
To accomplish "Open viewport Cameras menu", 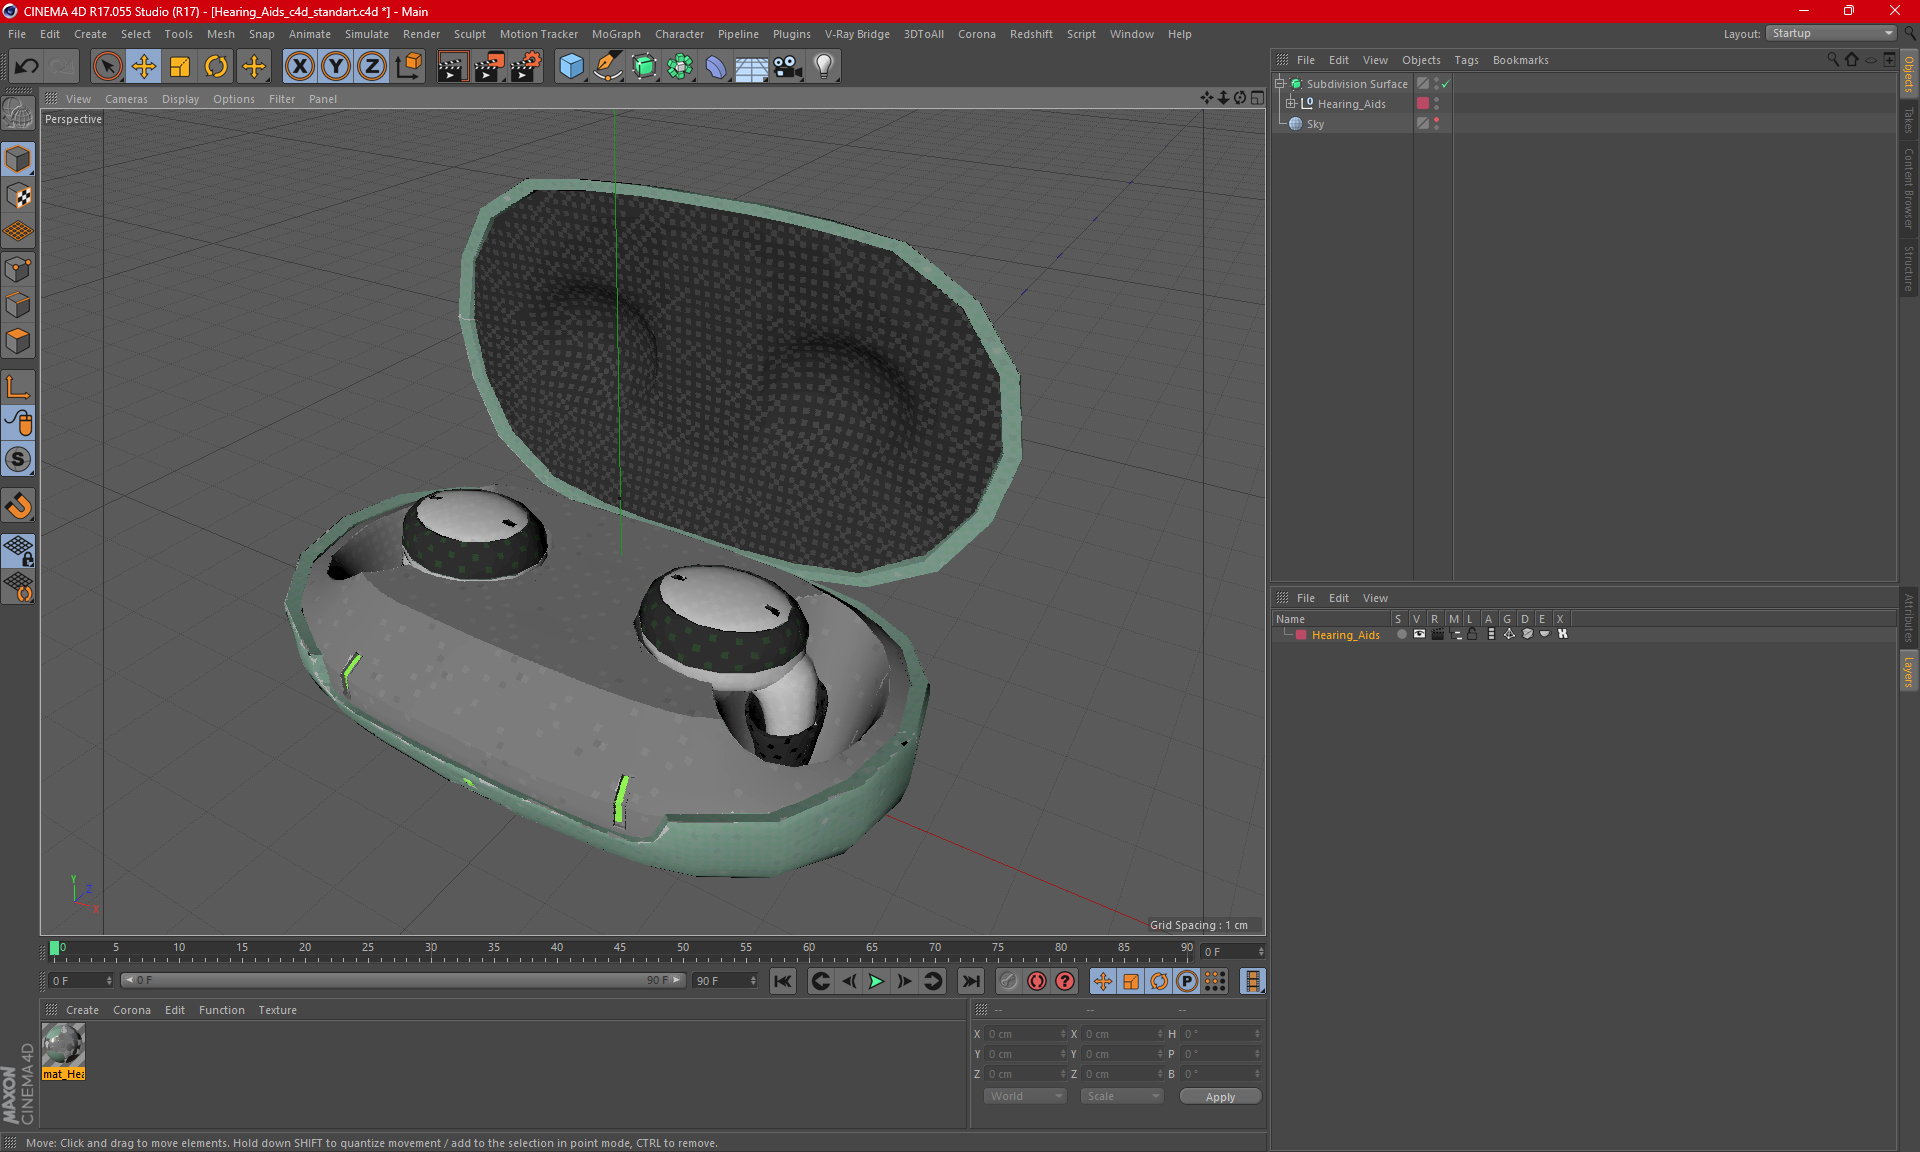I will pos(126,99).
